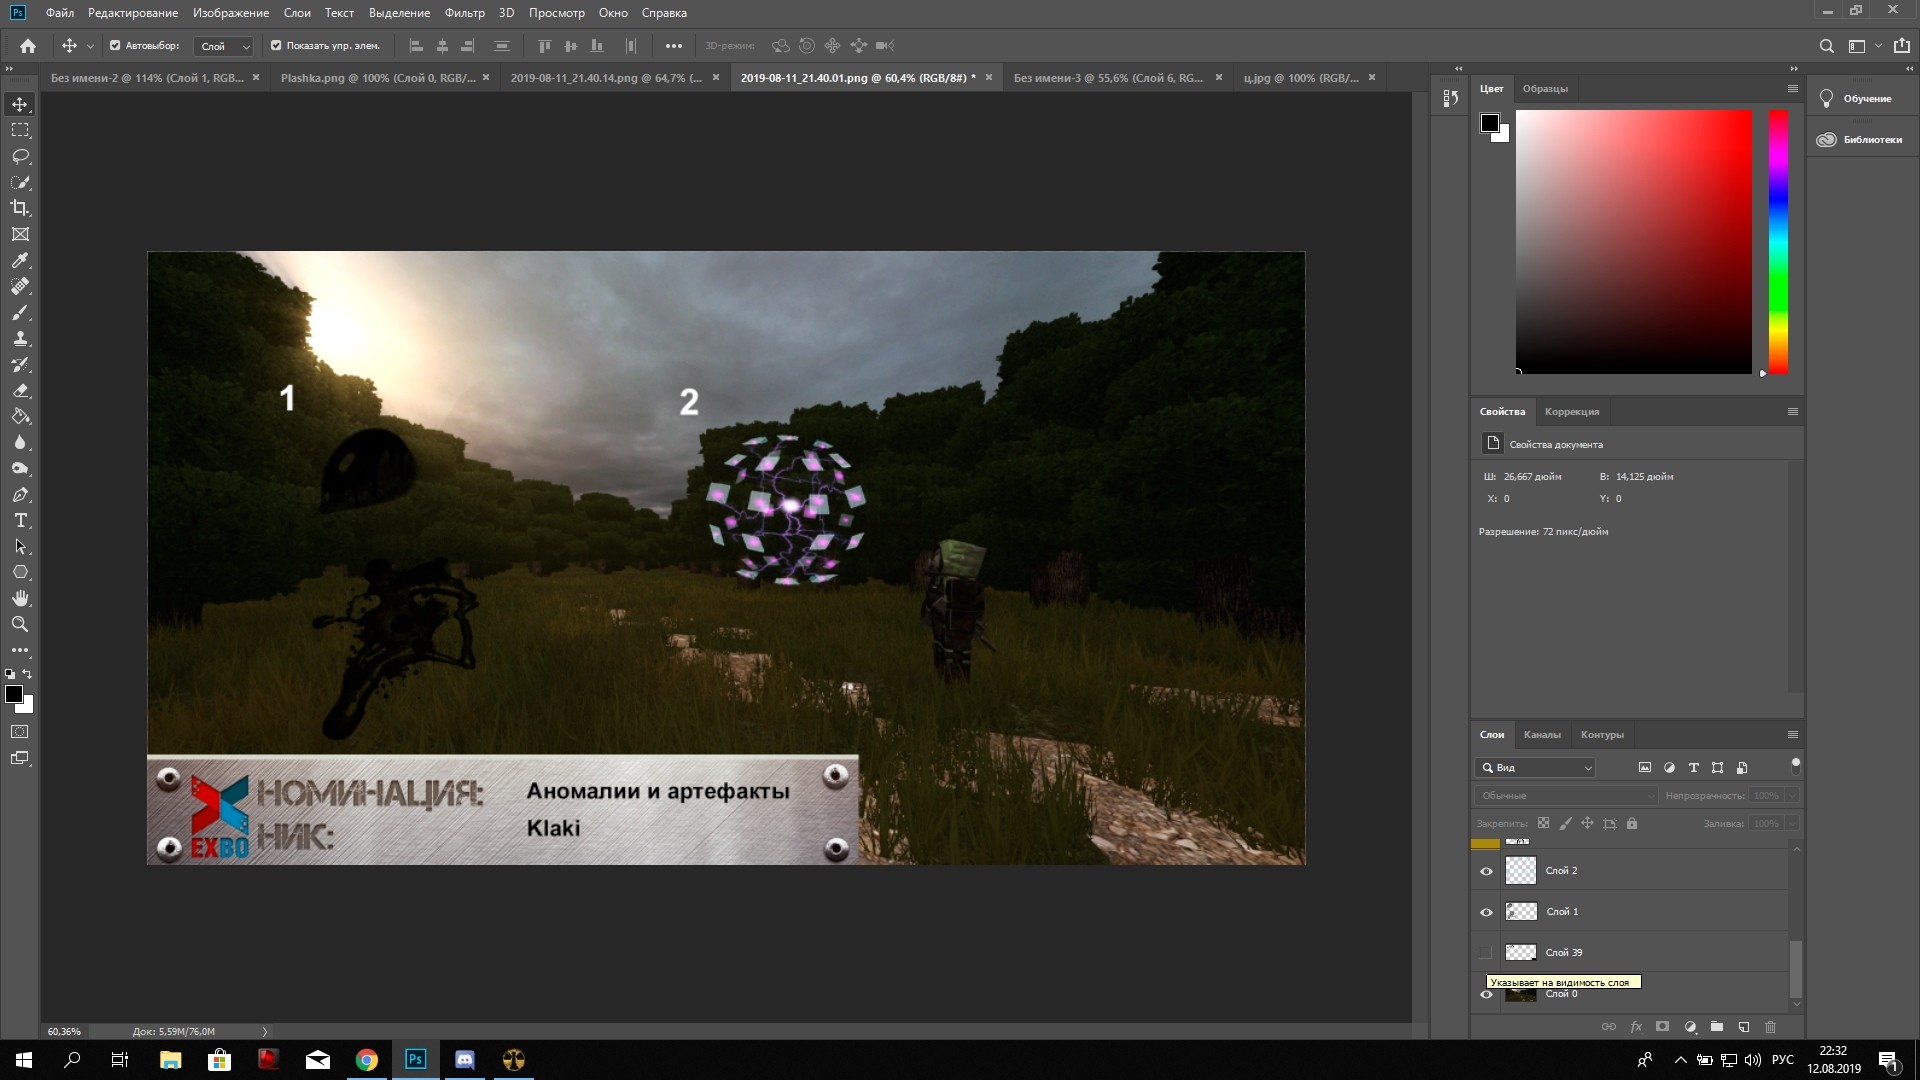
Task: Click more options three dots in options bar
Action: tap(674, 46)
